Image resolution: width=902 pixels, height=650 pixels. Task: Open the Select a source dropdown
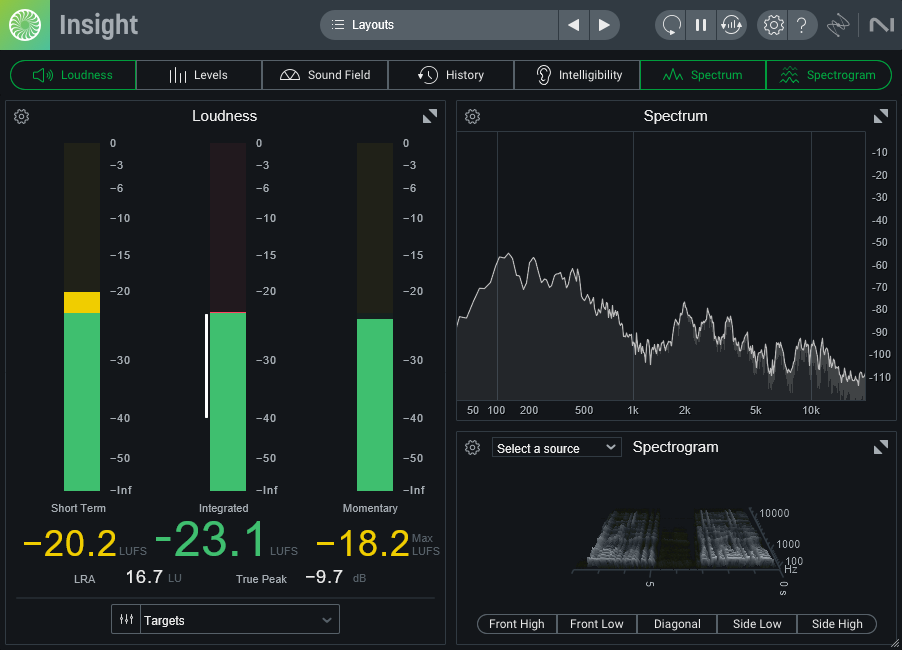[556, 448]
